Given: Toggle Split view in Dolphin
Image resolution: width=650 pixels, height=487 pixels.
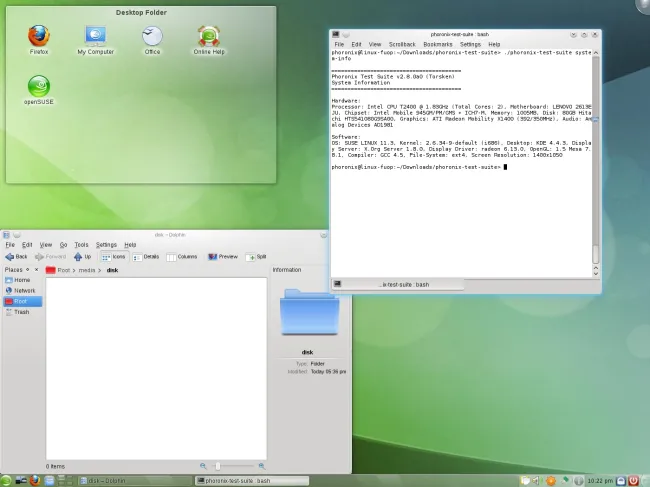Looking at the screenshot, I should coord(256,257).
